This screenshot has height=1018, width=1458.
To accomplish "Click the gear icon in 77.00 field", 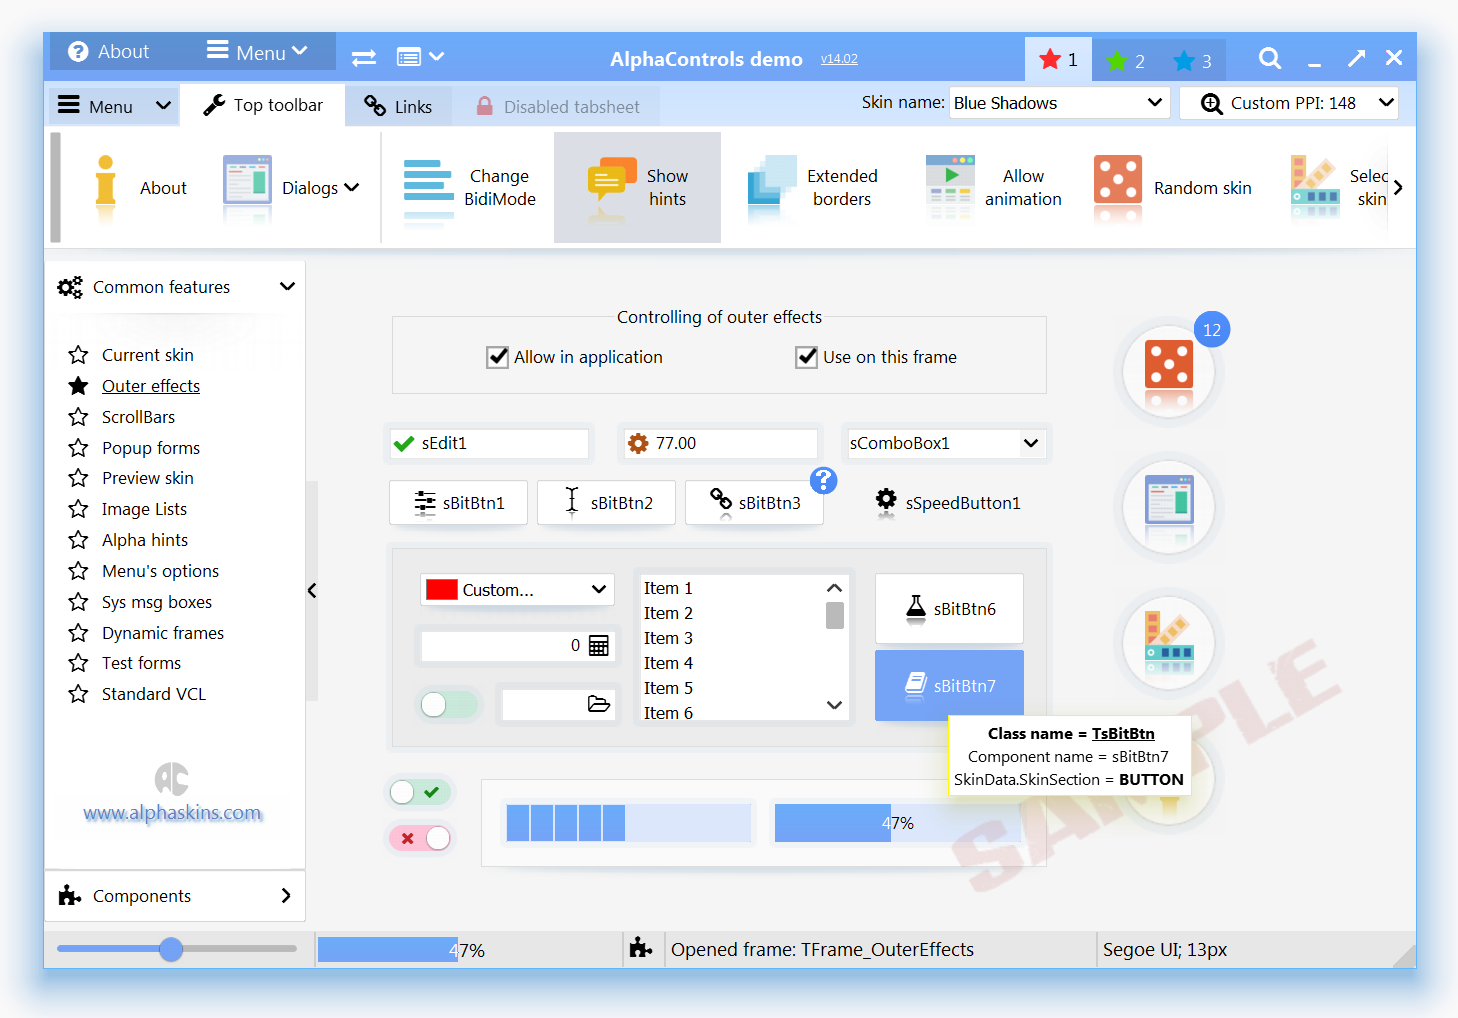I will pyautogui.click(x=638, y=443).
